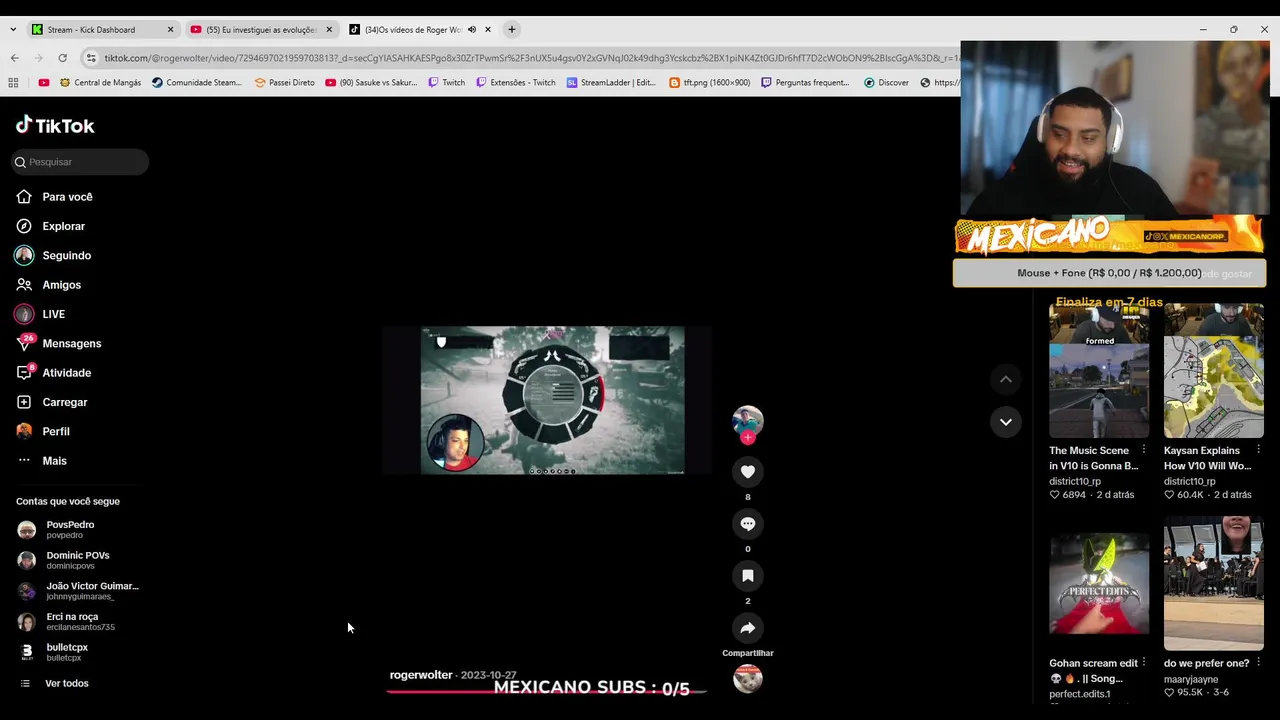Screen dimensions: 1280x720
Task: Open the Twitch bookmark
Action: pos(446,83)
